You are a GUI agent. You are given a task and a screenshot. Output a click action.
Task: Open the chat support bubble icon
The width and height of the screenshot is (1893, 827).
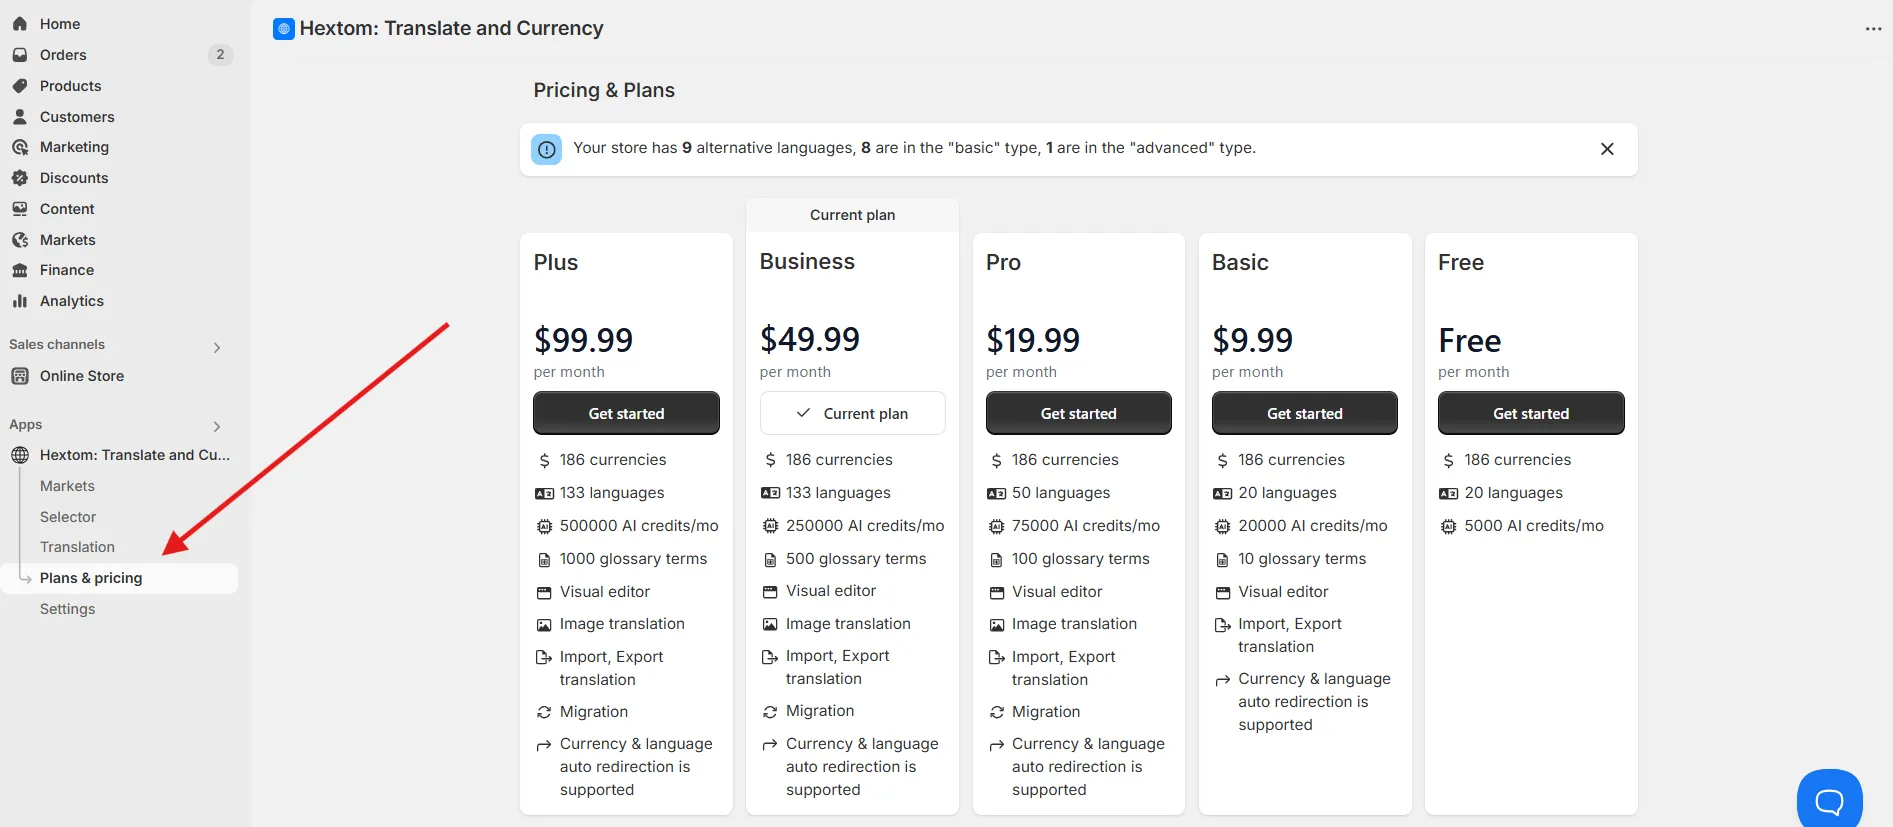click(x=1829, y=800)
